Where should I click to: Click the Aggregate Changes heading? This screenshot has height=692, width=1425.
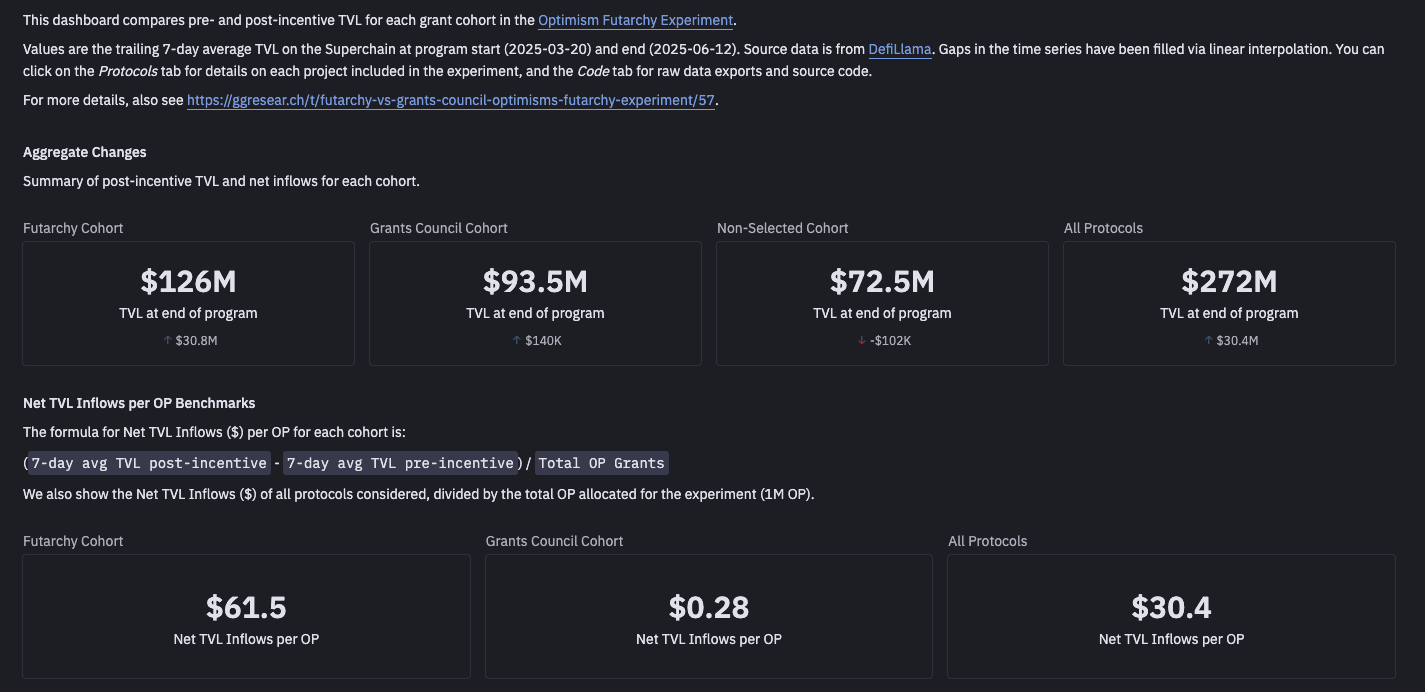coord(85,152)
